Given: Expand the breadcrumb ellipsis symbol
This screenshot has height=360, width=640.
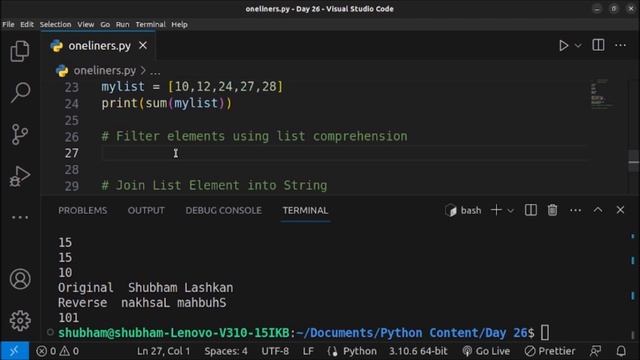Looking at the screenshot, I should pyautogui.click(x=155, y=71).
